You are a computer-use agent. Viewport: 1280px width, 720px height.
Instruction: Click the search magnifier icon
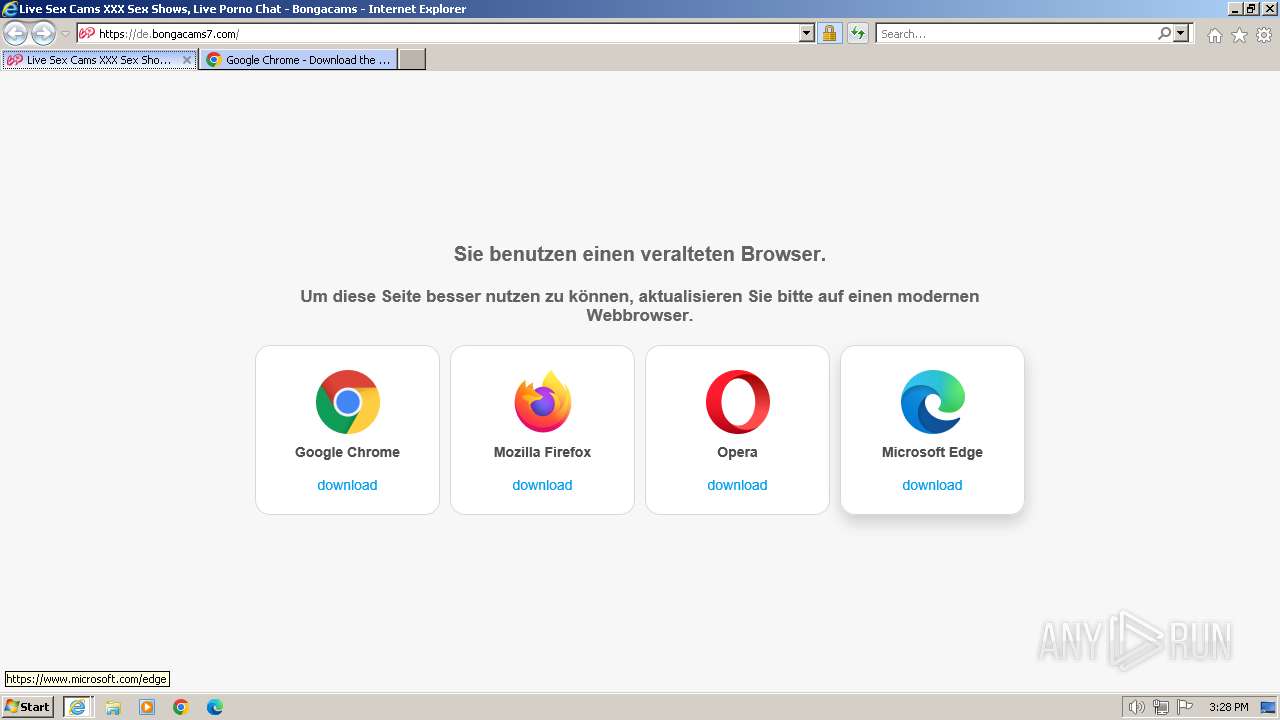pyautogui.click(x=1164, y=33)
